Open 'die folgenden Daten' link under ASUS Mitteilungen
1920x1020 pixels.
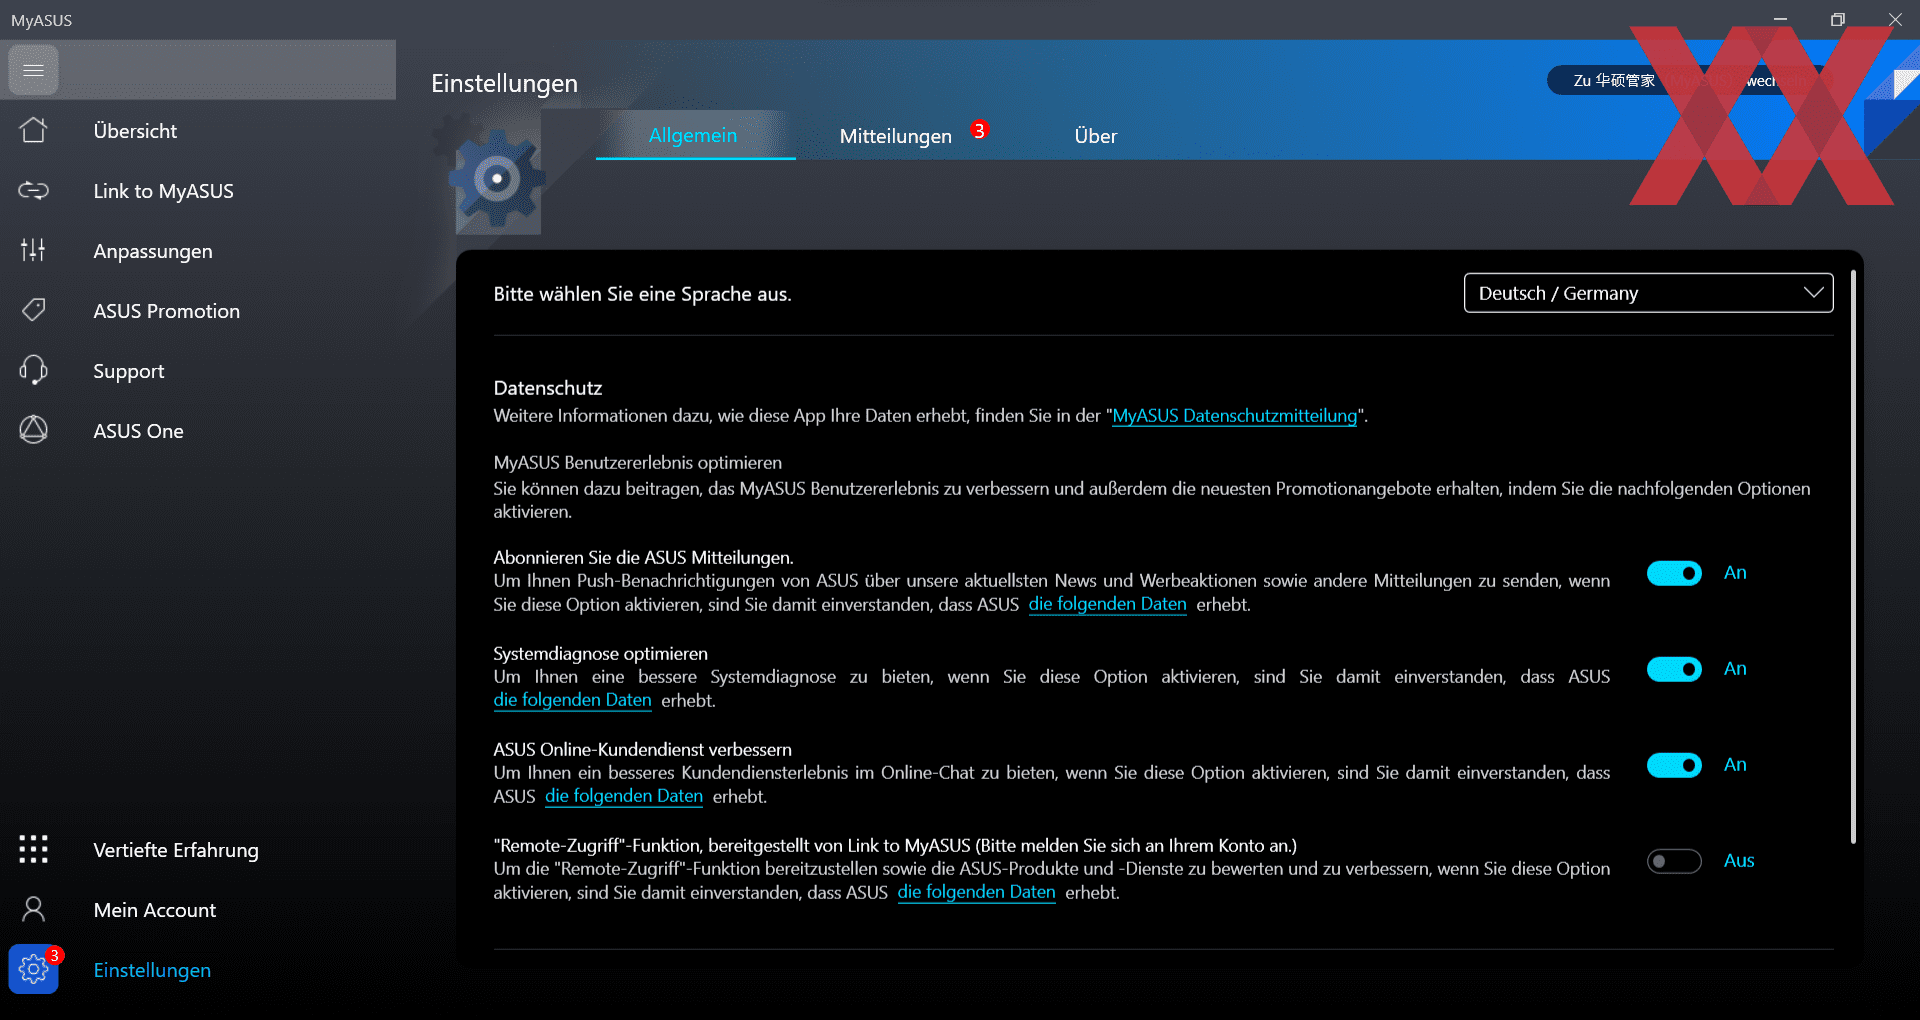coord(1107,604)
